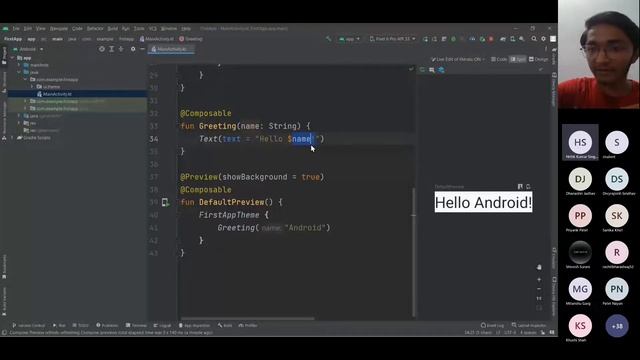Image resolution: width=640 pixels, height=360 pixels.
Task: Open the Edit menu
Action: click(x=28, y=29)
